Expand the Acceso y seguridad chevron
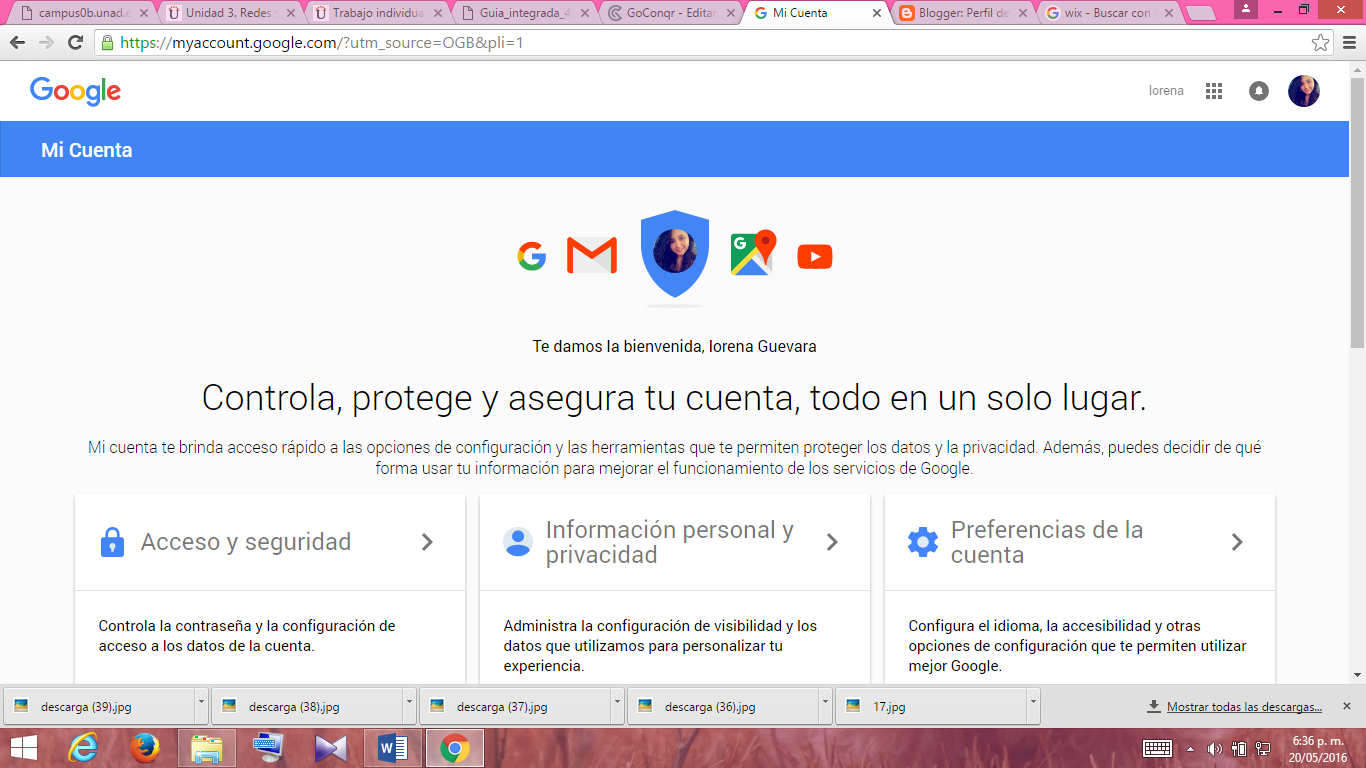Screen dimensions: 1366x768 coord(427,542)
